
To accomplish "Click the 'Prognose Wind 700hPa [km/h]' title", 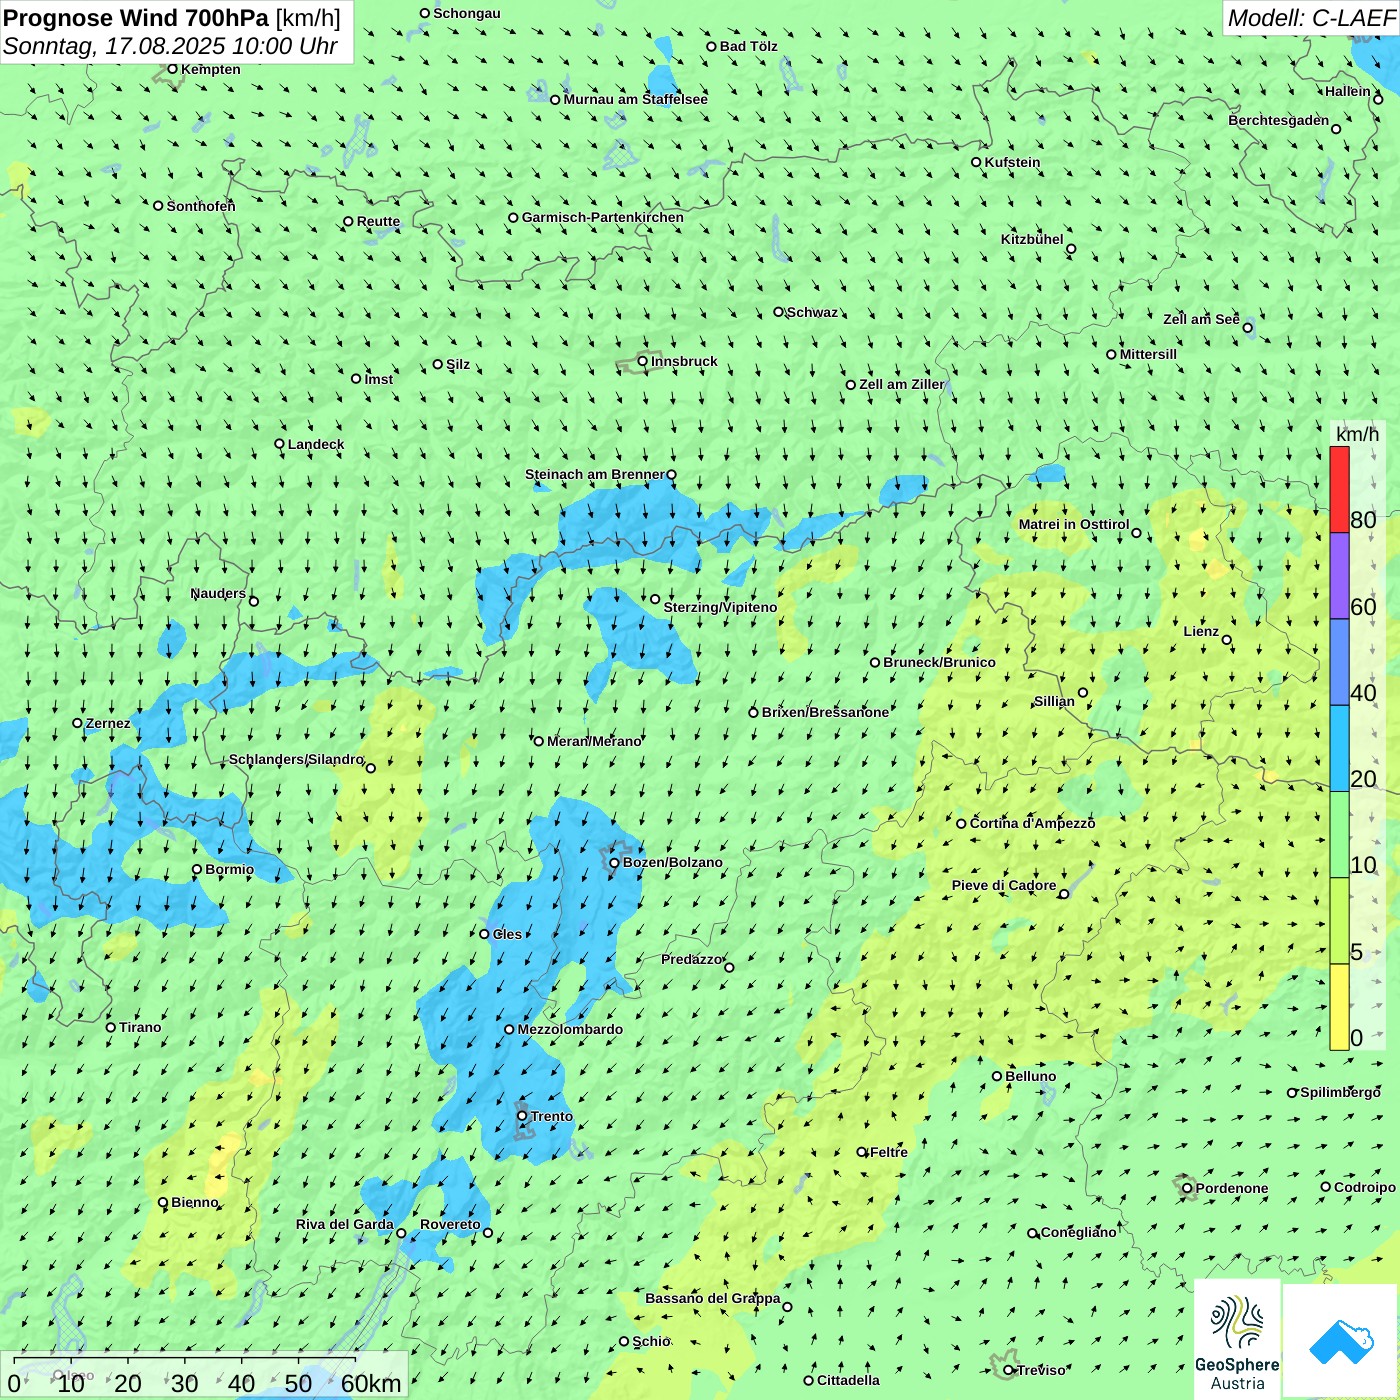I will [172, 18].
